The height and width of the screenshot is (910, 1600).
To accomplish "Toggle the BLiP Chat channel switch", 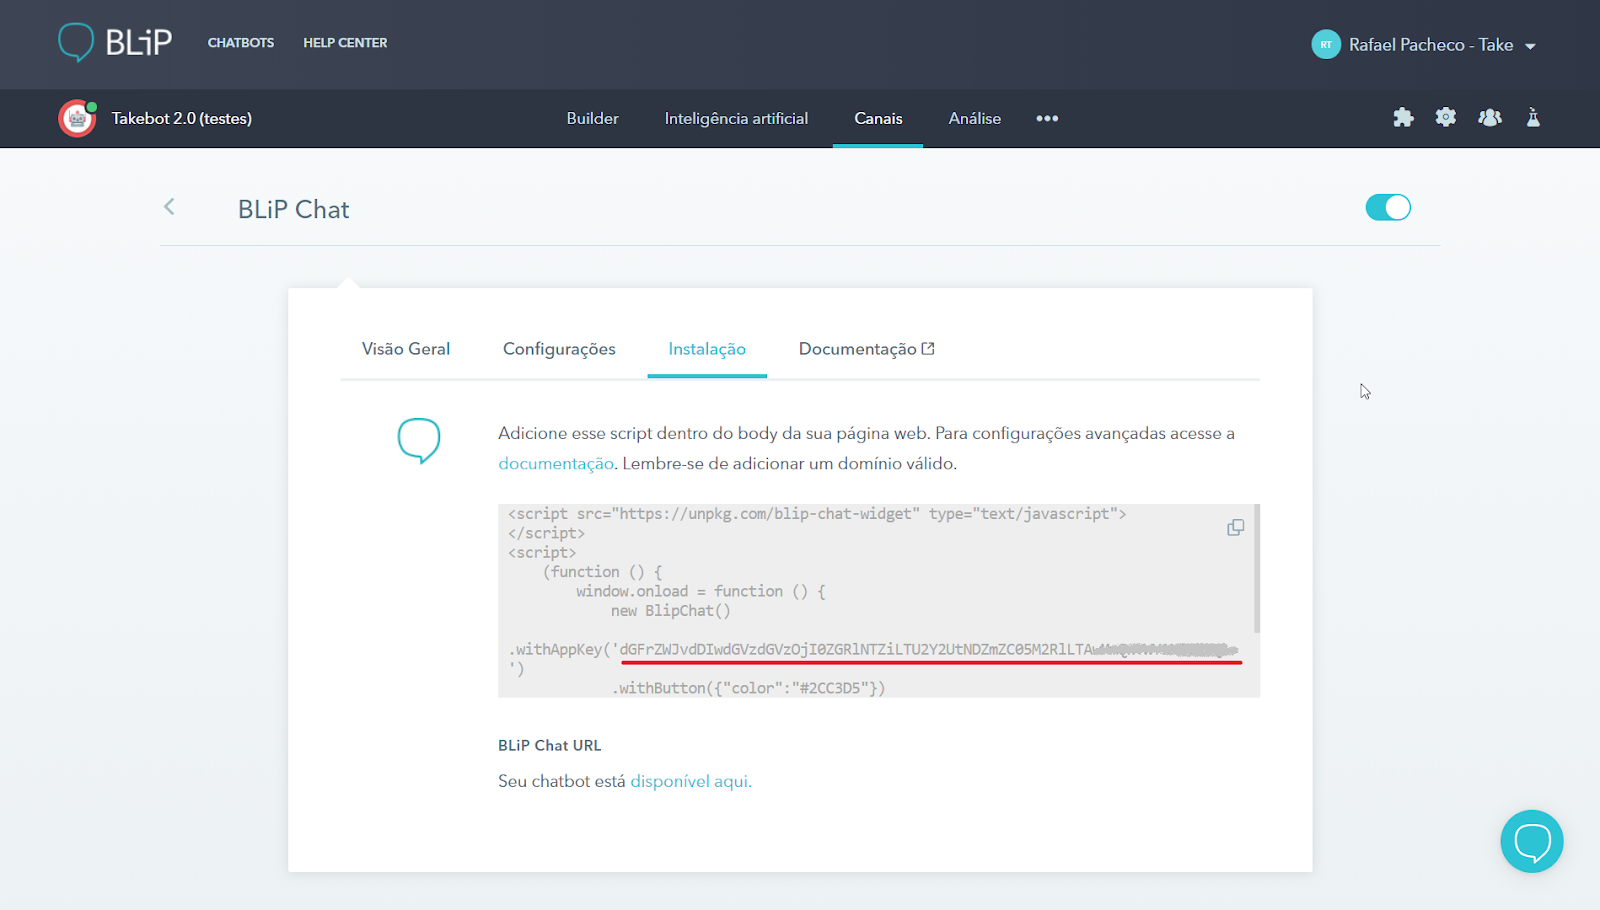I will pos(1388,208).
